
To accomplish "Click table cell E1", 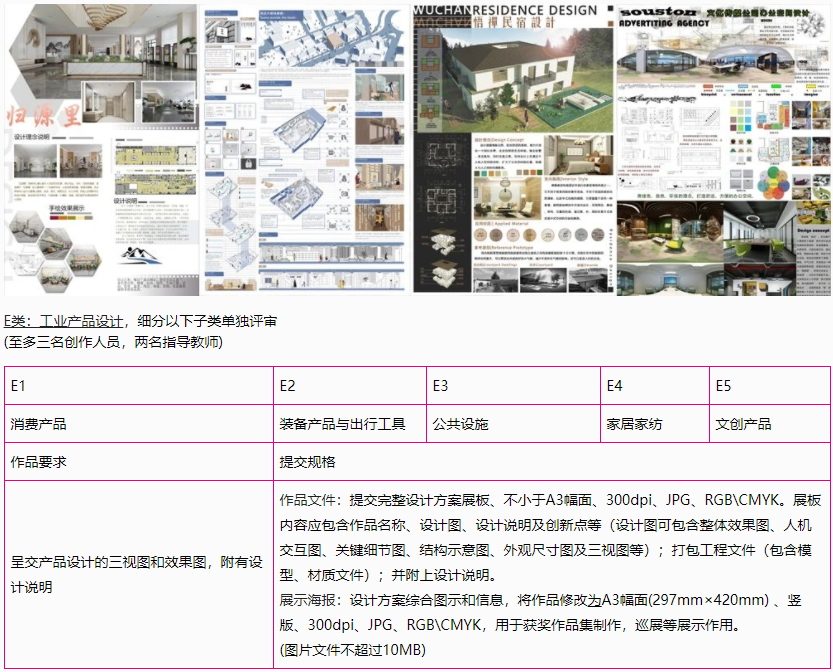I will pyautogui.click(x=139, y=386).
